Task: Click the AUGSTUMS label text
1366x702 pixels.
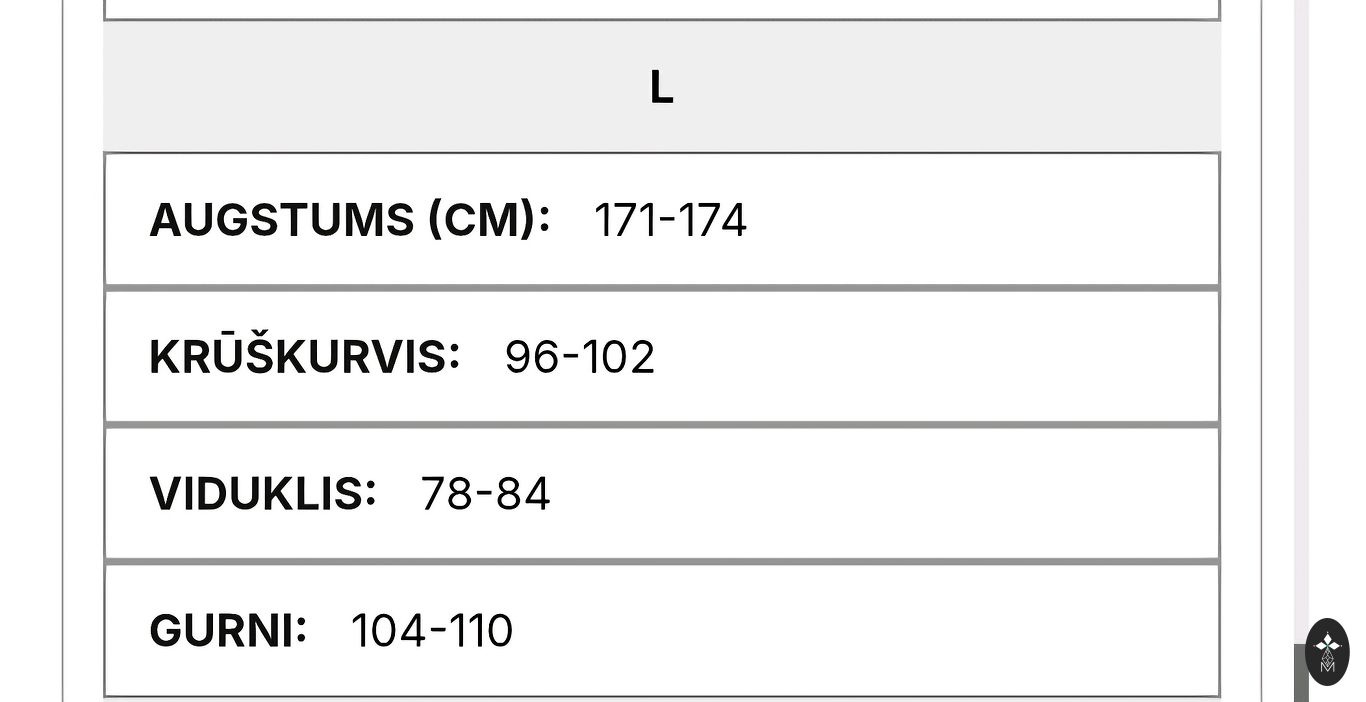Action: 281,220
